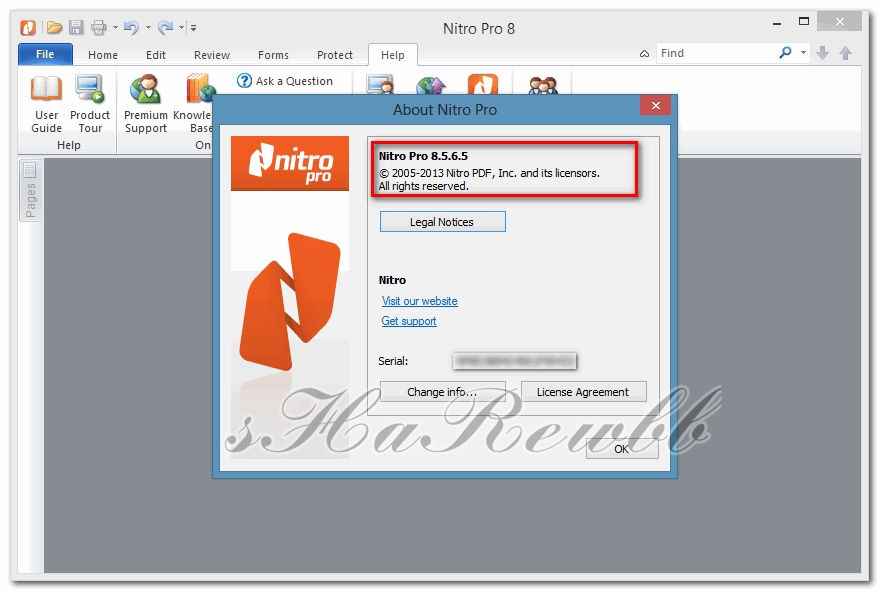
Task: Open the User Guide
Action: click(x=47, y=104)
